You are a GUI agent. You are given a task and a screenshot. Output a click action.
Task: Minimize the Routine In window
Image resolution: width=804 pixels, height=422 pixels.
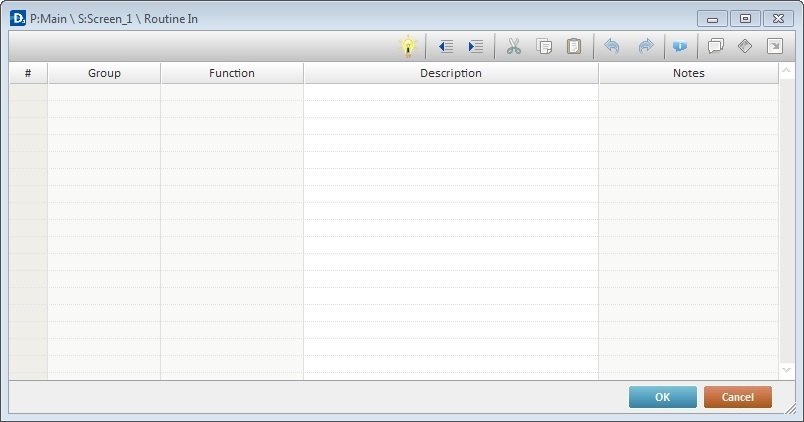point(712,18)
